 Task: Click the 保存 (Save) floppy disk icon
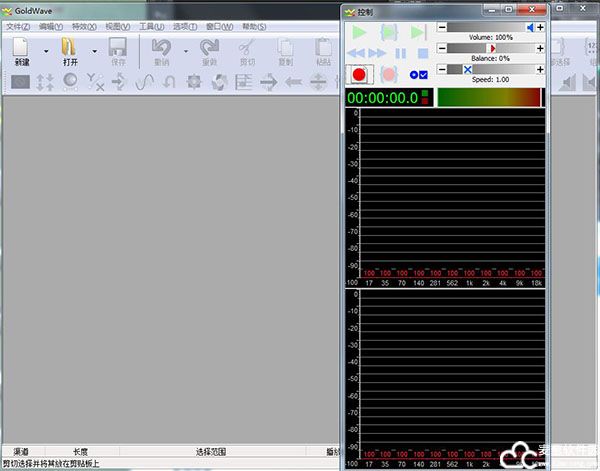[x=117, y=47]
